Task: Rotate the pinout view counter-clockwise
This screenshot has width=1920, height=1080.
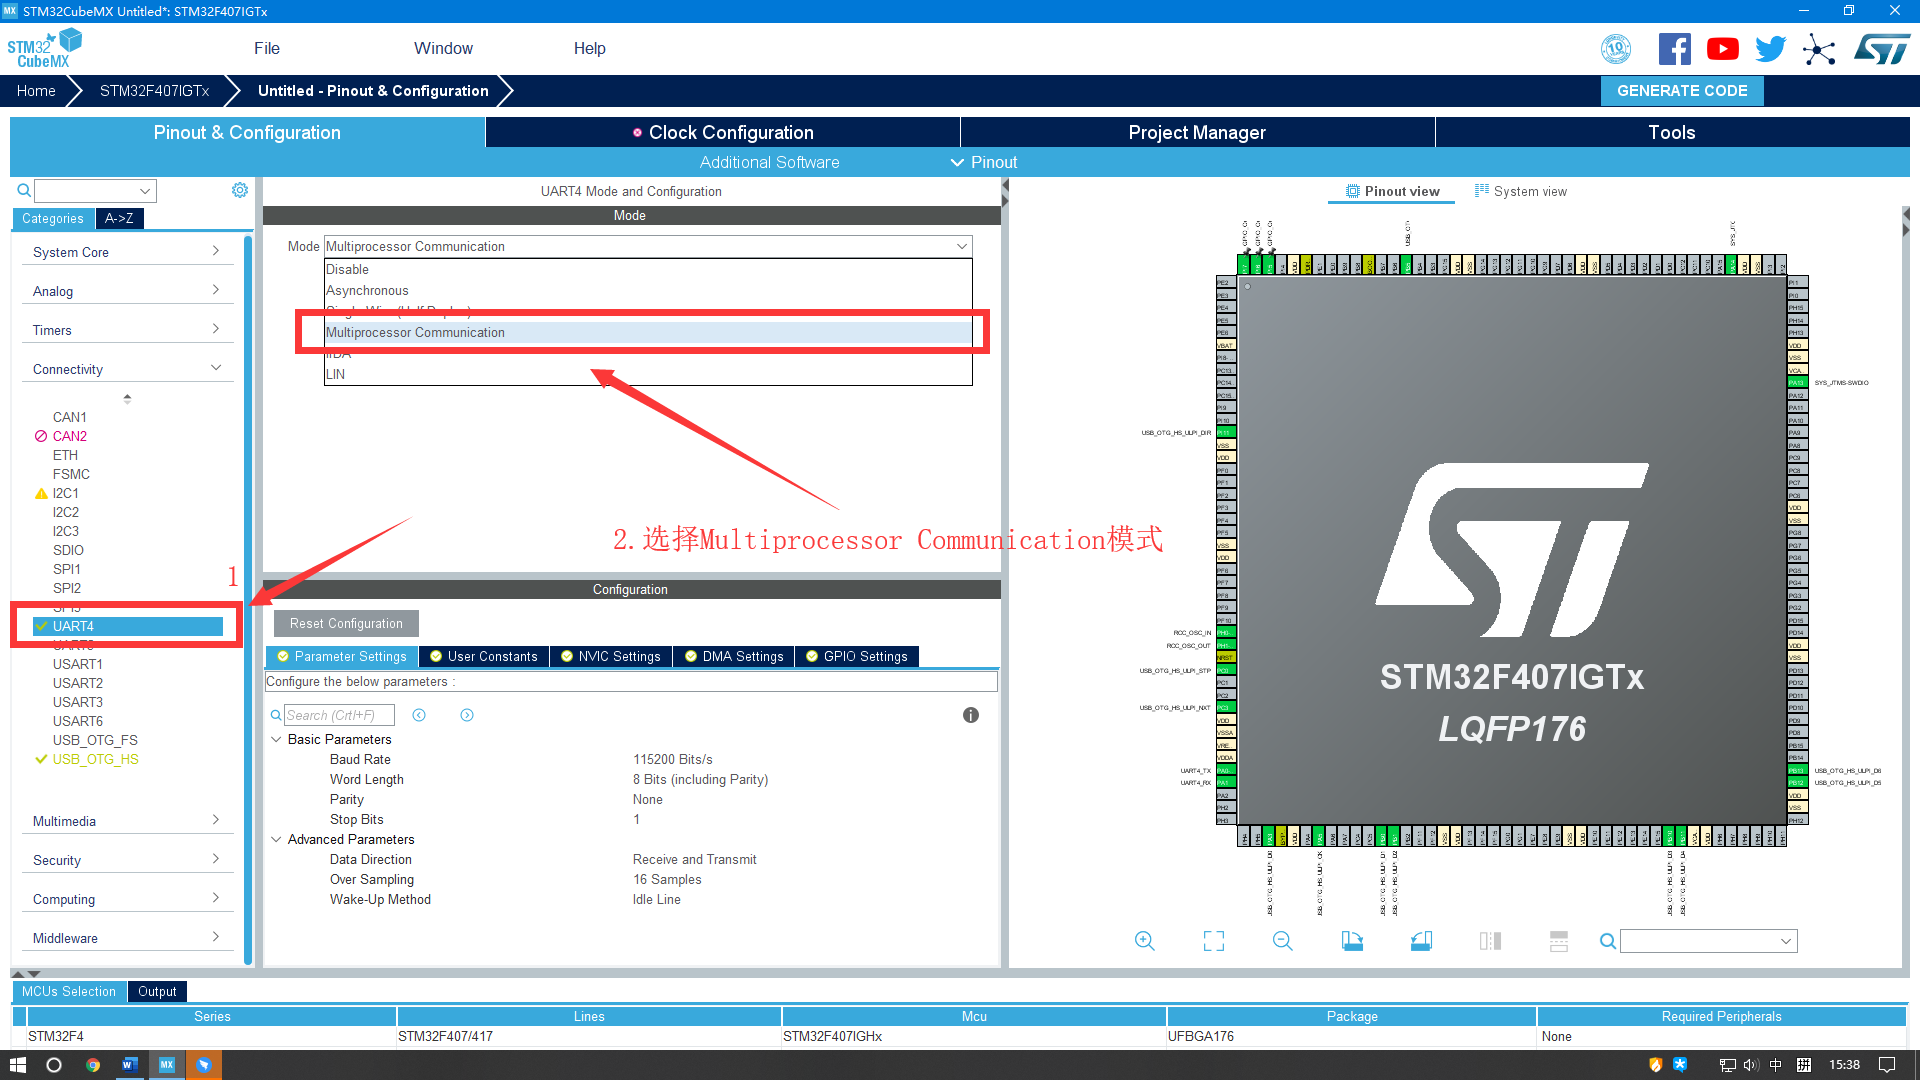Action: pos(1421,941)
